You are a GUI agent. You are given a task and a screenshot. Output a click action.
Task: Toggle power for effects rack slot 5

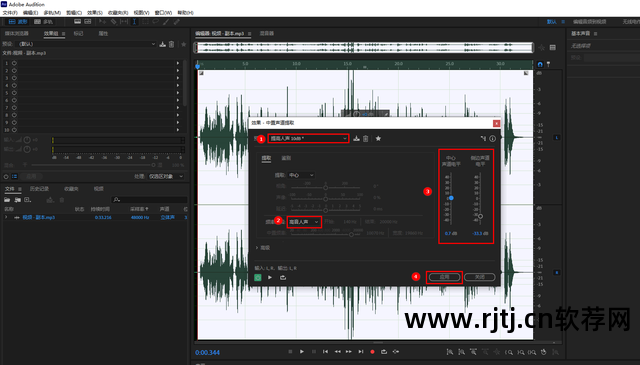coord(14,93)
